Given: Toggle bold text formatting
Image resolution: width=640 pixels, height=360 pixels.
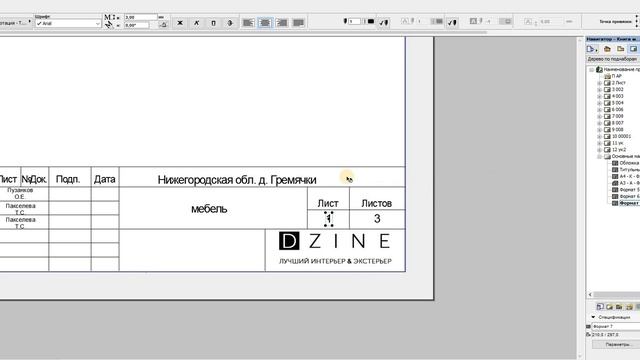Looking at the screenshot, I should [x=180, y=23].
